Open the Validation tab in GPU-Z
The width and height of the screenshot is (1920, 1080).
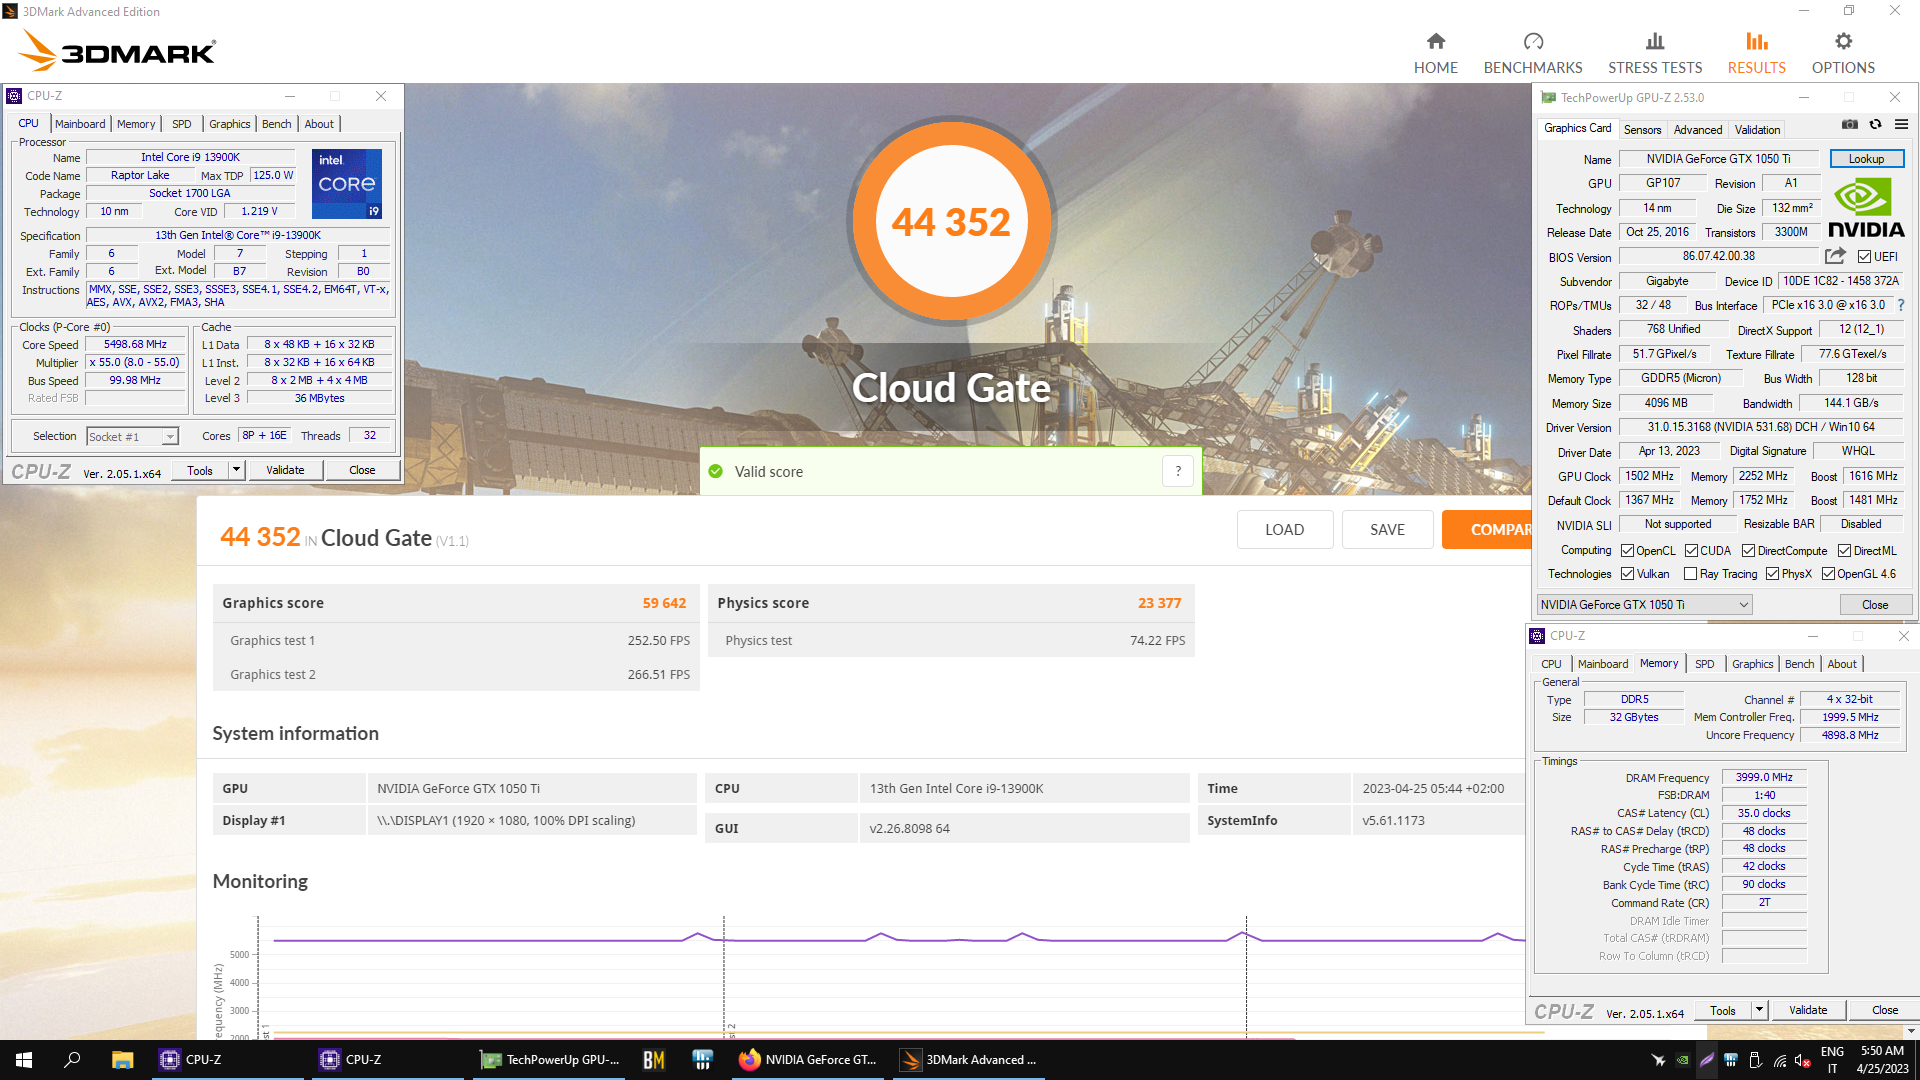[x=1757, y=130]
